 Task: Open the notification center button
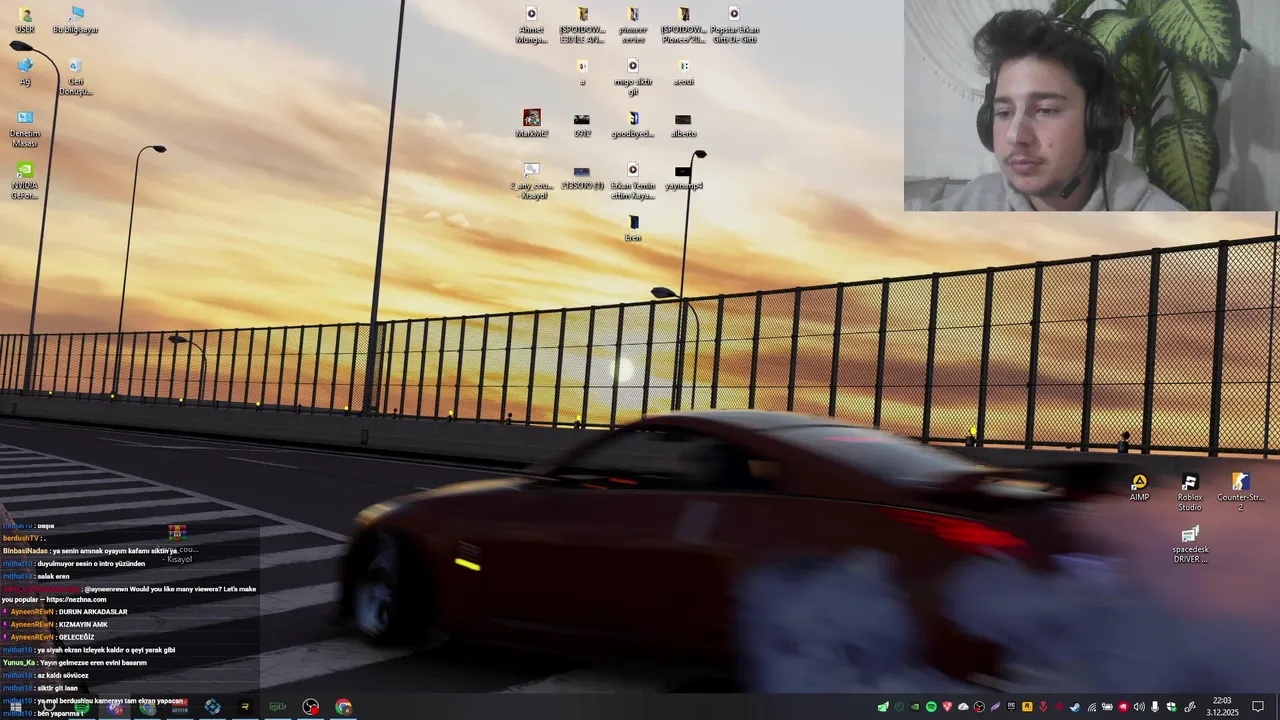click(1258, 707)
